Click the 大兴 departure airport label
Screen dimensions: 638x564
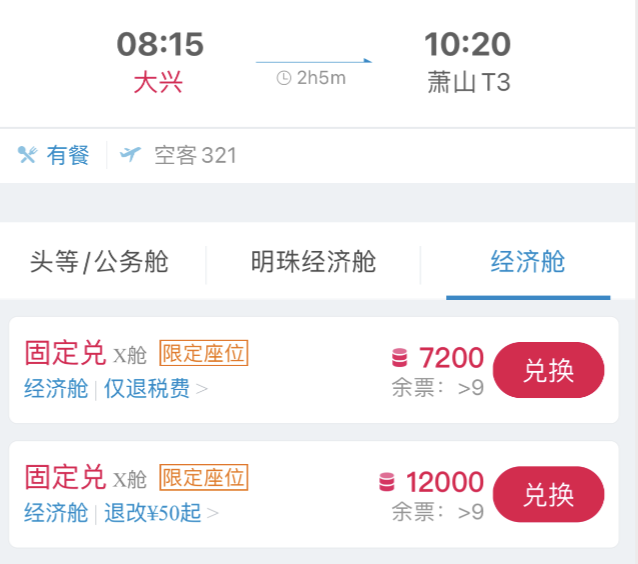tap(158, 83)
